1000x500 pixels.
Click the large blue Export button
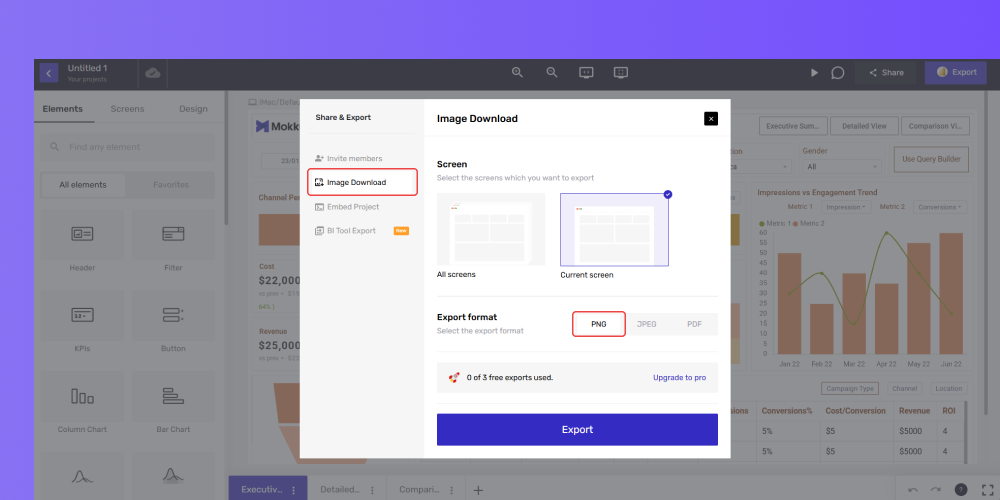(x=577, y=430)
